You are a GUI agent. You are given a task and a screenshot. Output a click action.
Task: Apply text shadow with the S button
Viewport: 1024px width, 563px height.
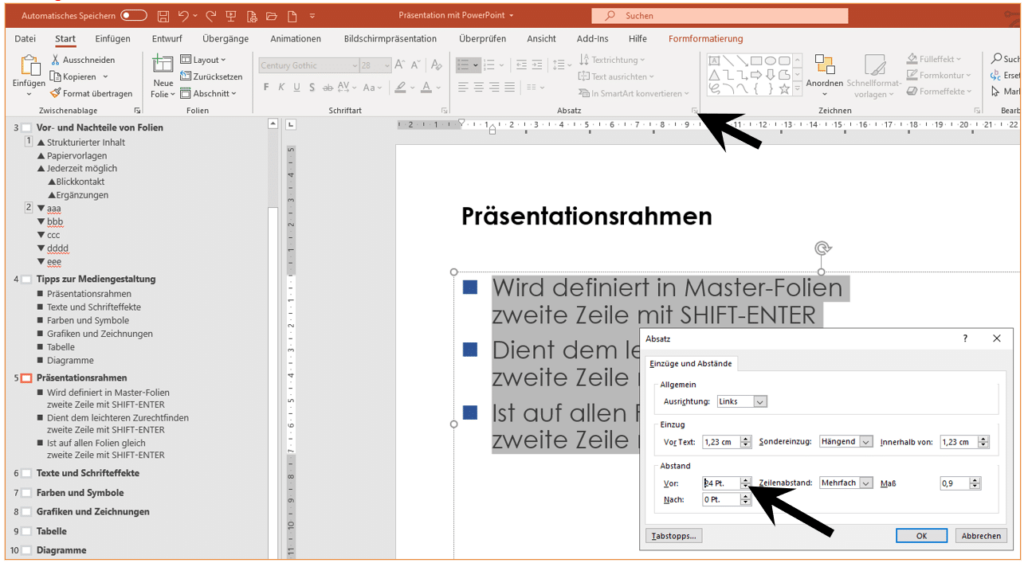click(x=312, y=87)
